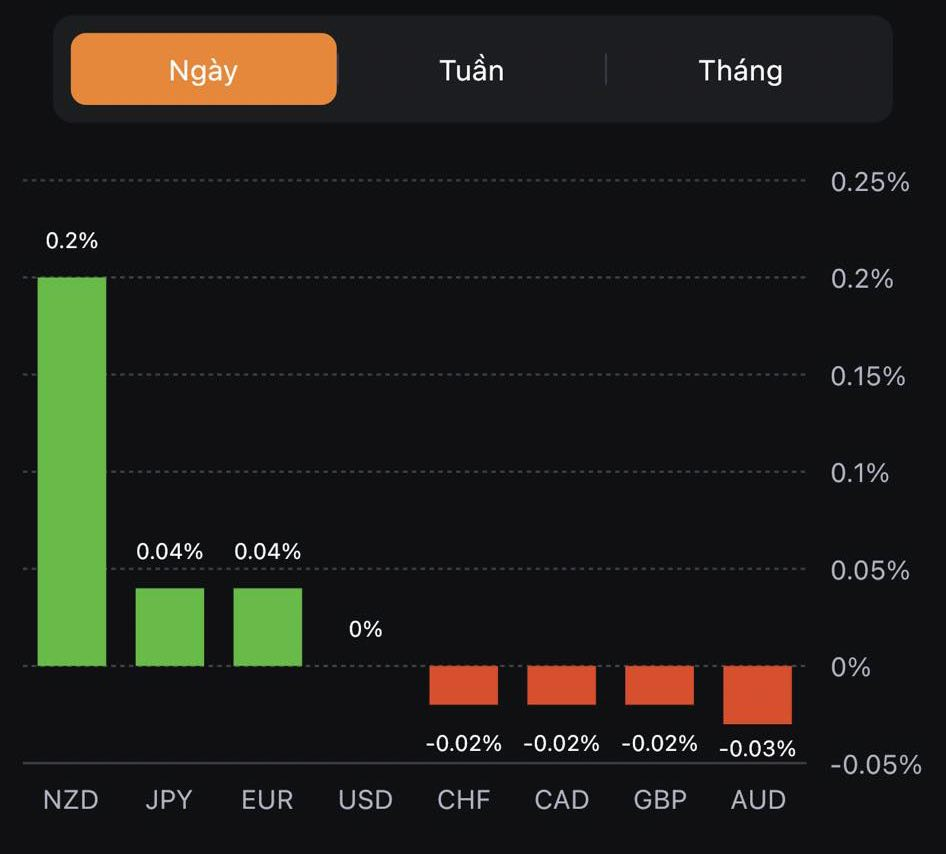946x854 pixels.
Task: Tap the AUD axis label
Action: [758, 800]
